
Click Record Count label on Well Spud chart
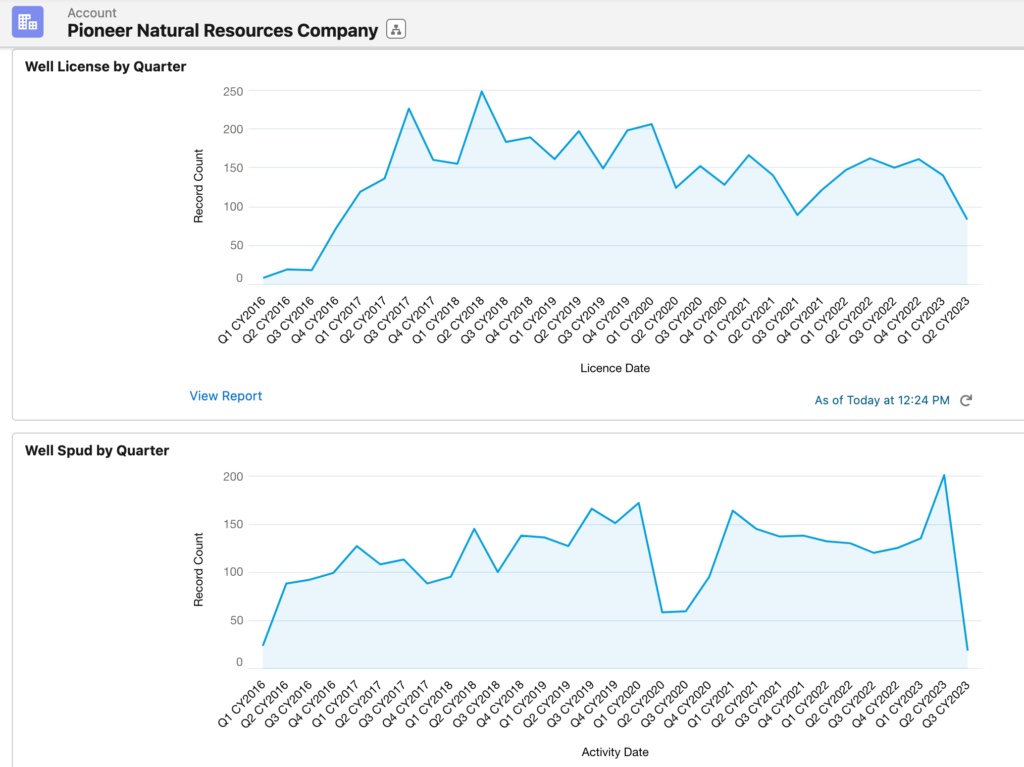point(199,570)
